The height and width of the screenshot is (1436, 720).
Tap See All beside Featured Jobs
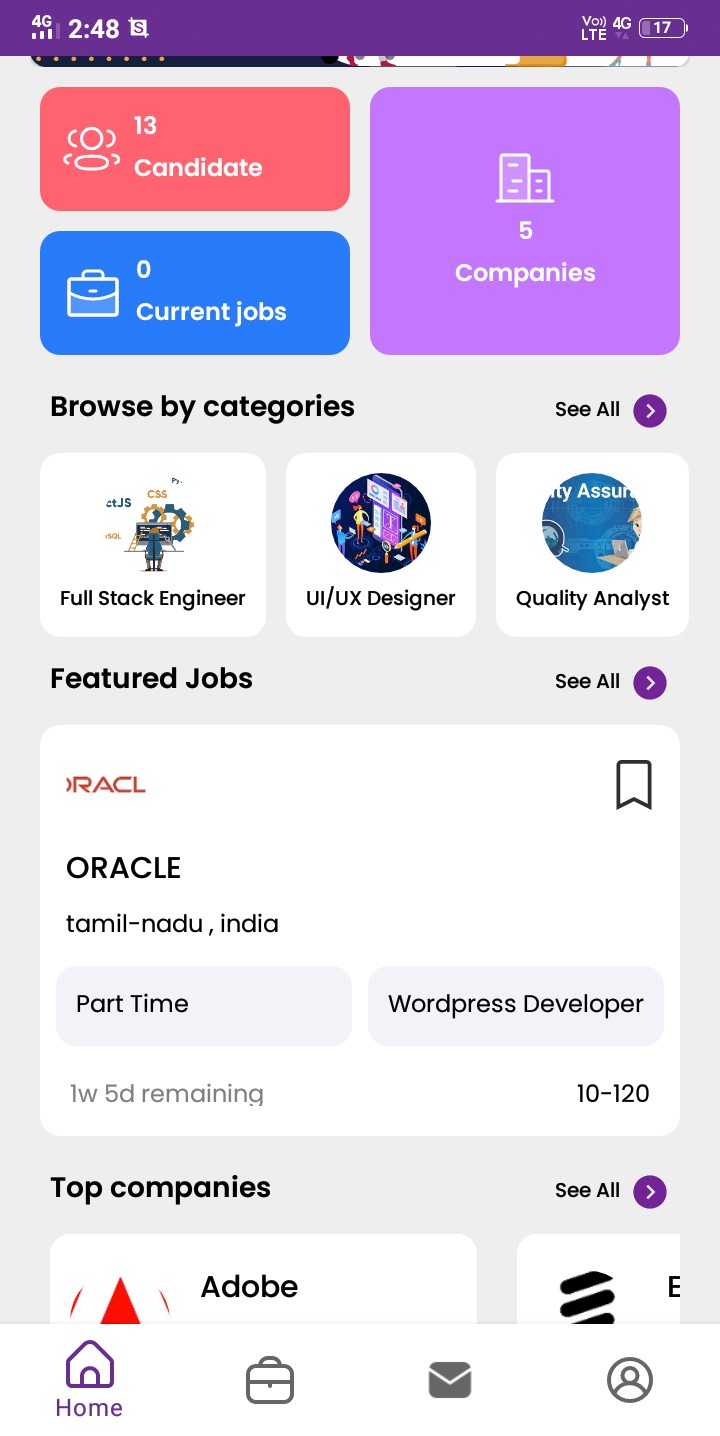pyautogui.click(x=587, y=682)
